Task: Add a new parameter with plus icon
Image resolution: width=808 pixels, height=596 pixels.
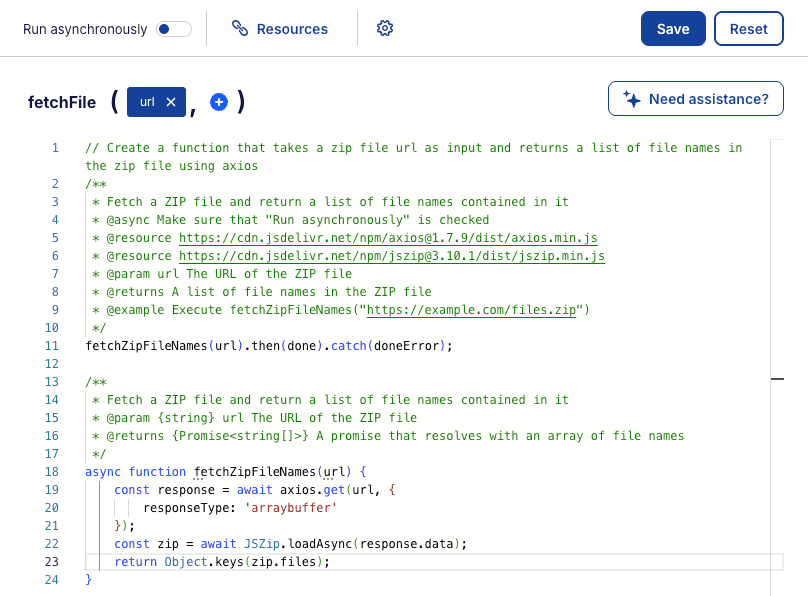Action: [218, 102]
